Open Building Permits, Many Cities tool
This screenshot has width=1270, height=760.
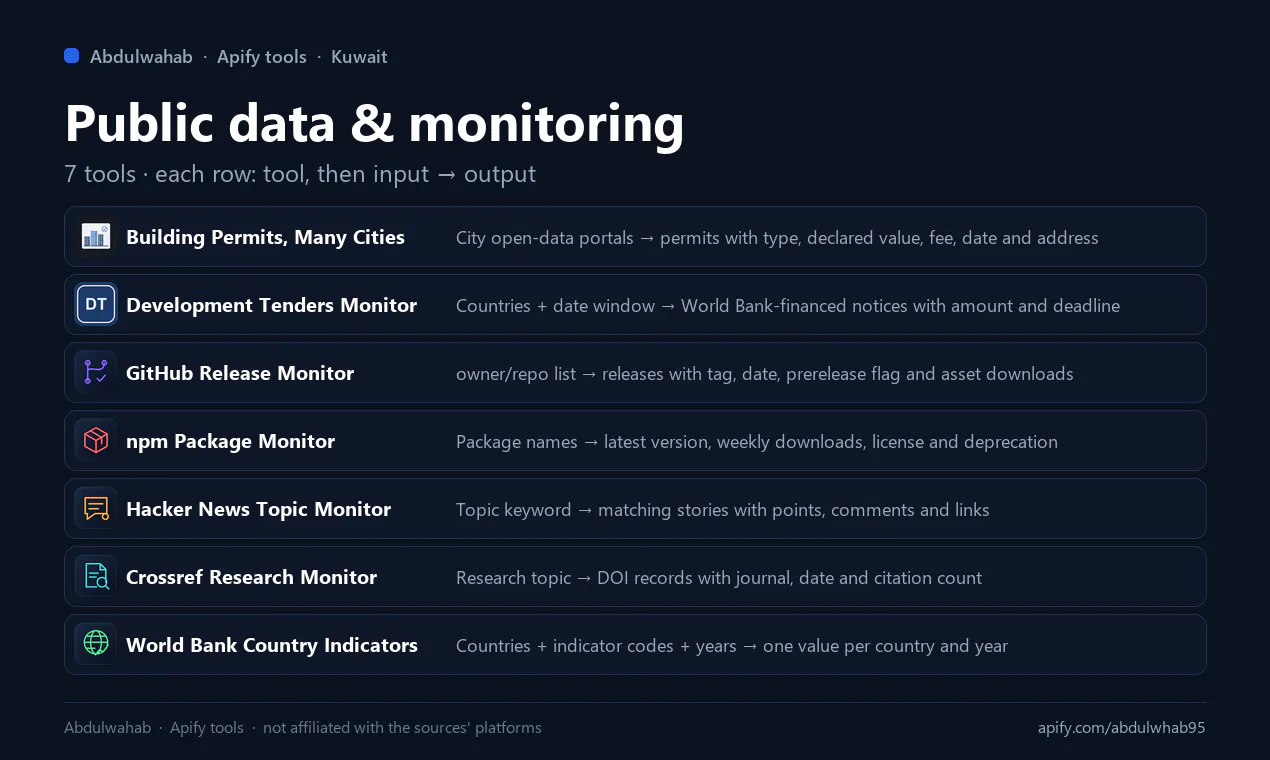click(635, 237)
